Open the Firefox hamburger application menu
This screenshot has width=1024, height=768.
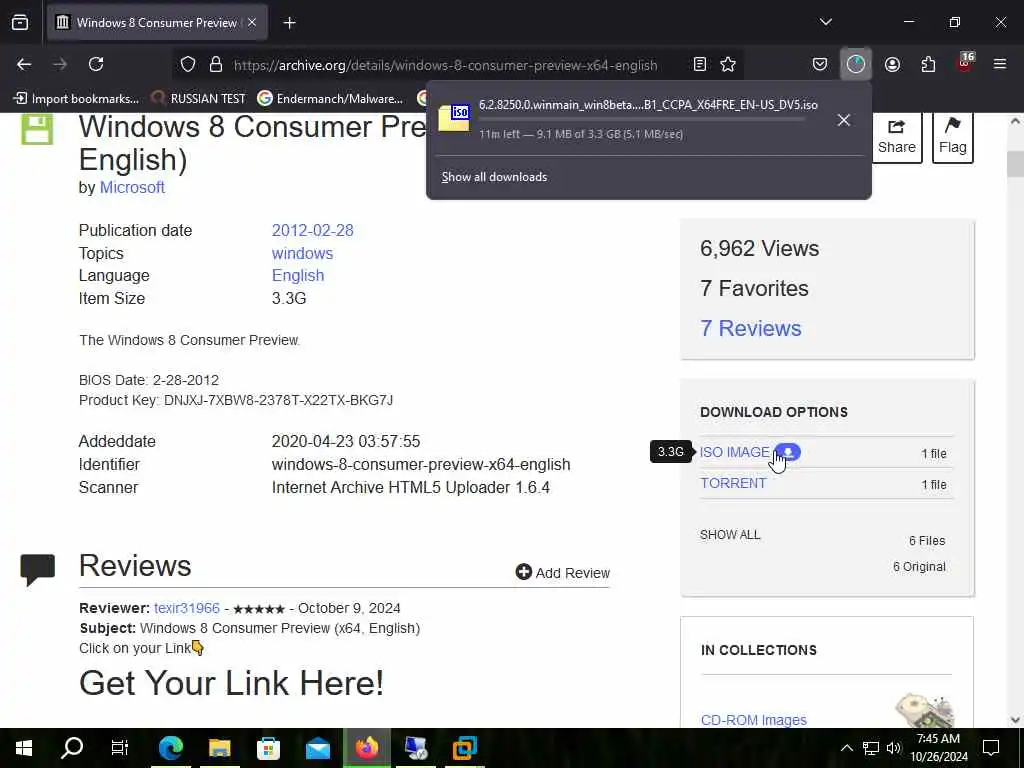click(1000, 64)
